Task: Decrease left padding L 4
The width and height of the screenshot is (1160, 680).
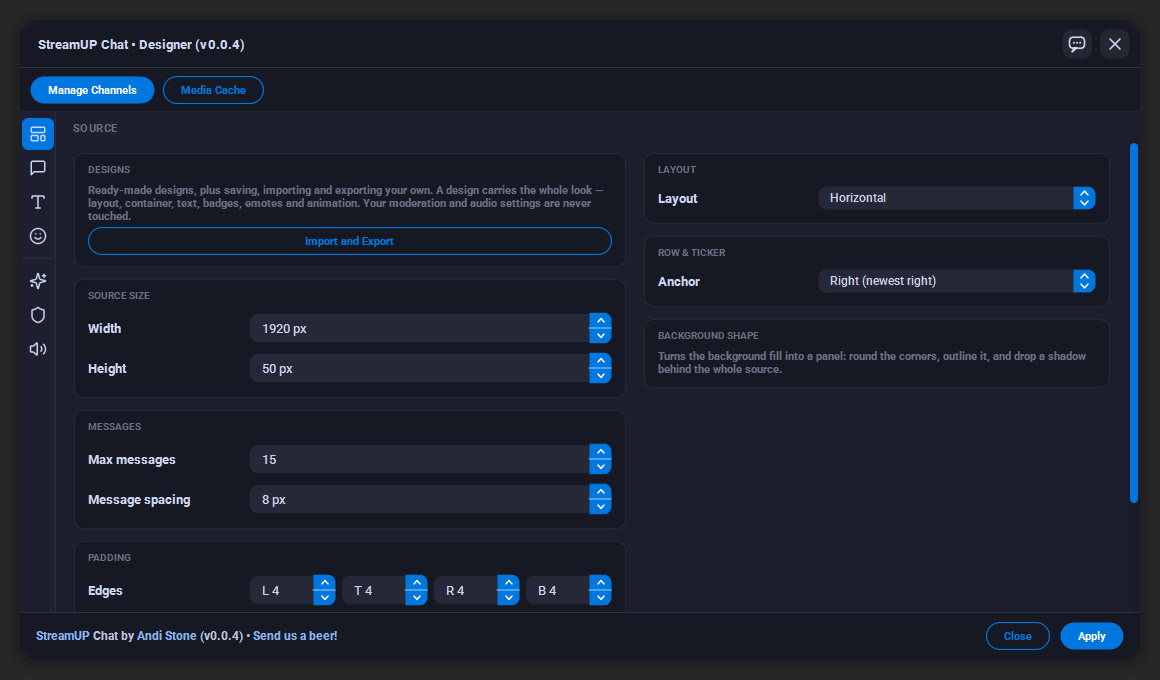Action: (324, 598)
